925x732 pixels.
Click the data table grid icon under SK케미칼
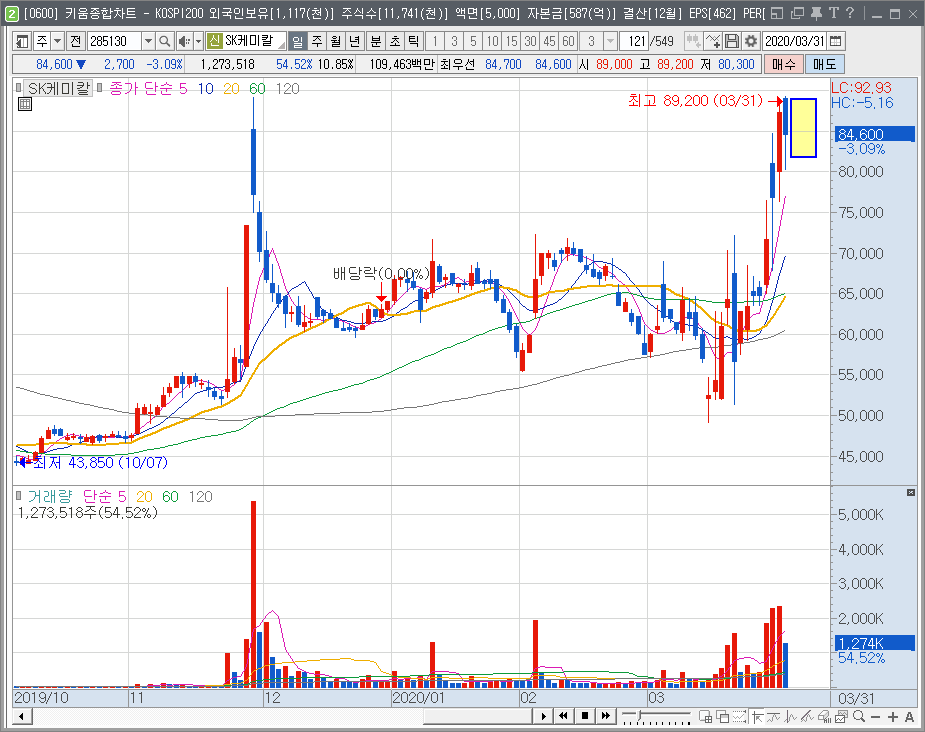pyautogui.click(x=25, y=105)
